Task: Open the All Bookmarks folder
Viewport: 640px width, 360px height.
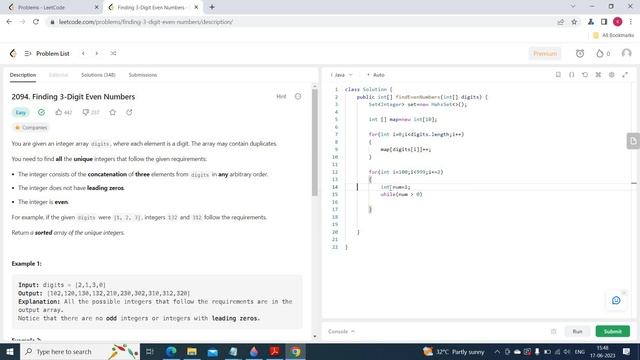Action: [x=613, y=36]
